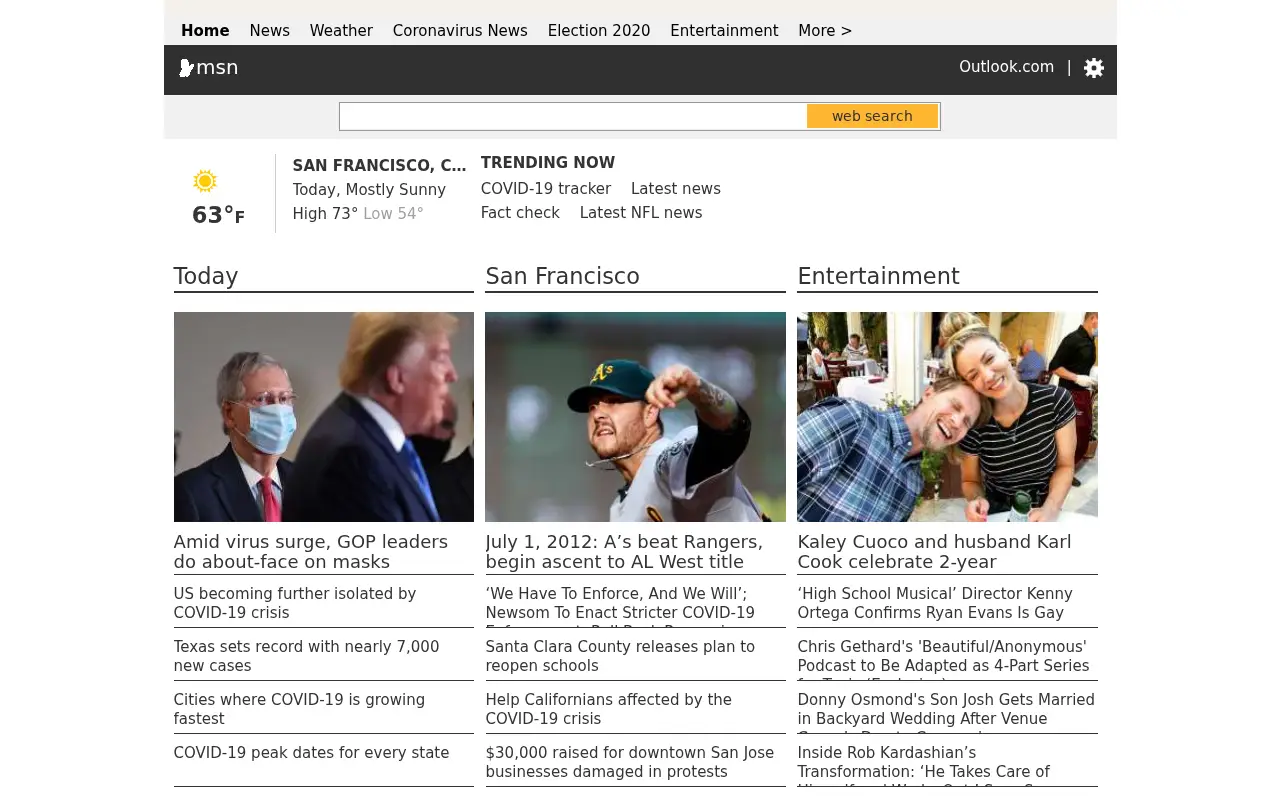
Task: Click the sunny weather icon
Action: coord(205,181)
